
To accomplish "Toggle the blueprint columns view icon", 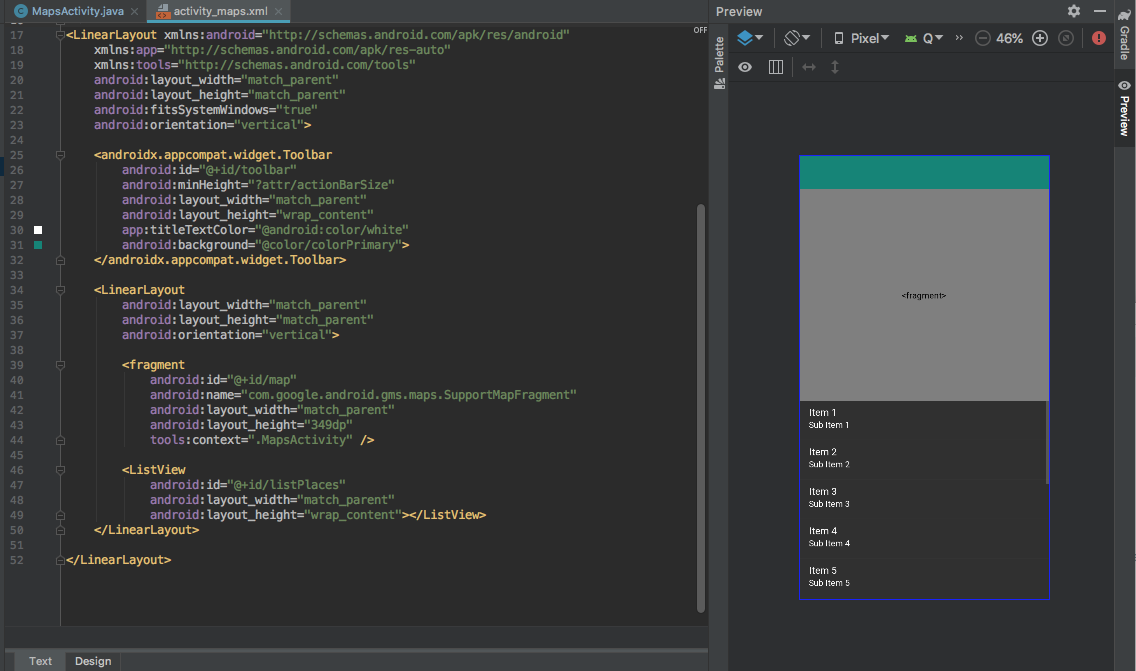I will [775, 67].
